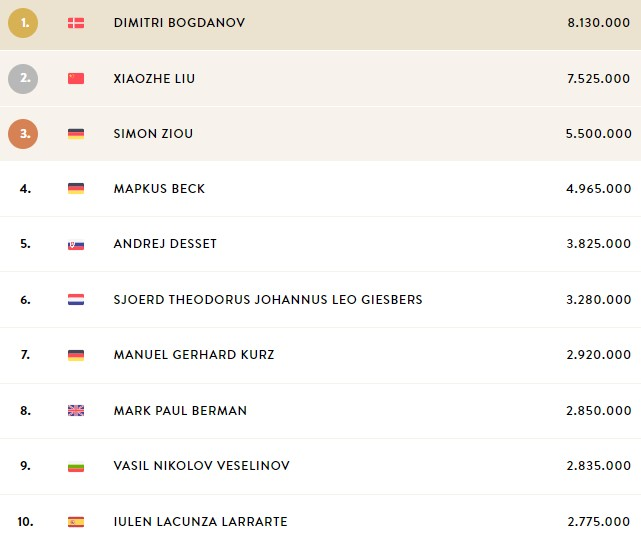The image size is (641, 537).
Task: Click the Slovak flag beside Andrej Desset
Action: (76, 245)
